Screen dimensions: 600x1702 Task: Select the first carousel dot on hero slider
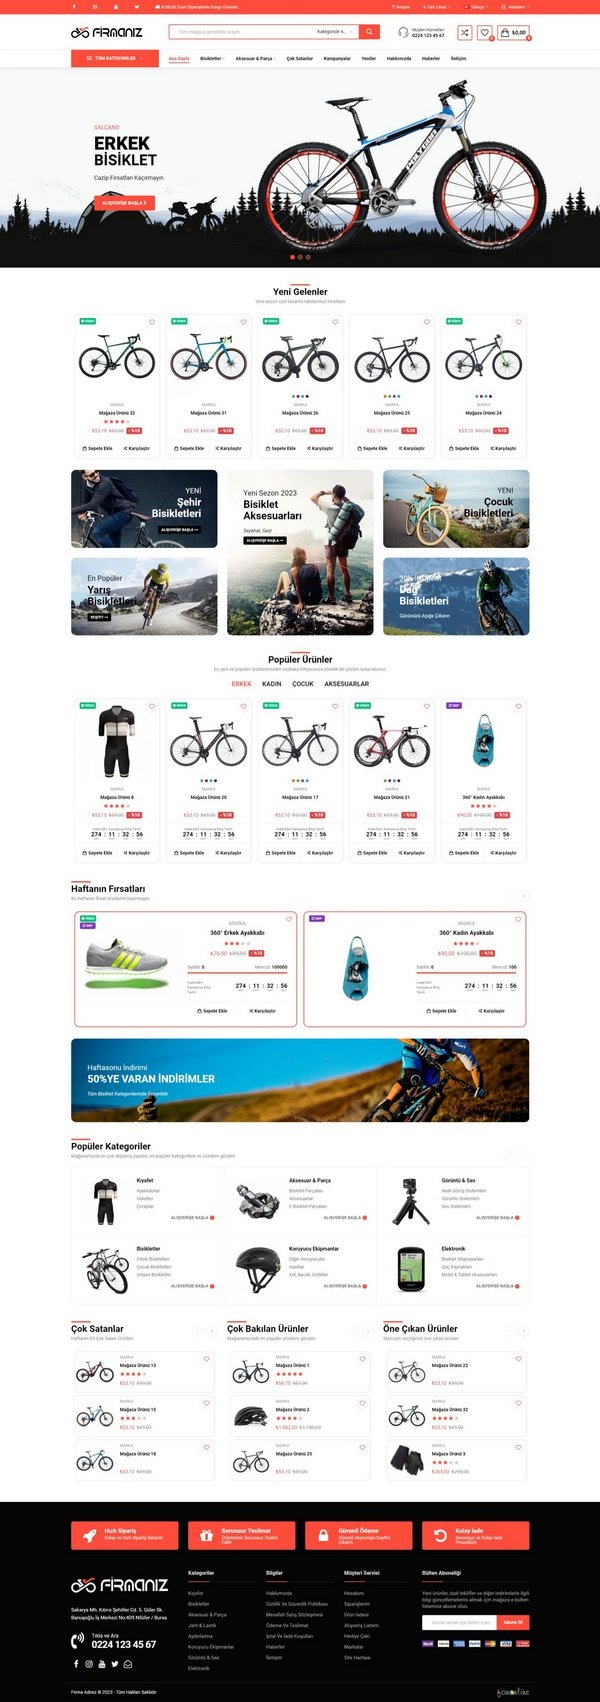pyautogui.click(x=292, y=257)
